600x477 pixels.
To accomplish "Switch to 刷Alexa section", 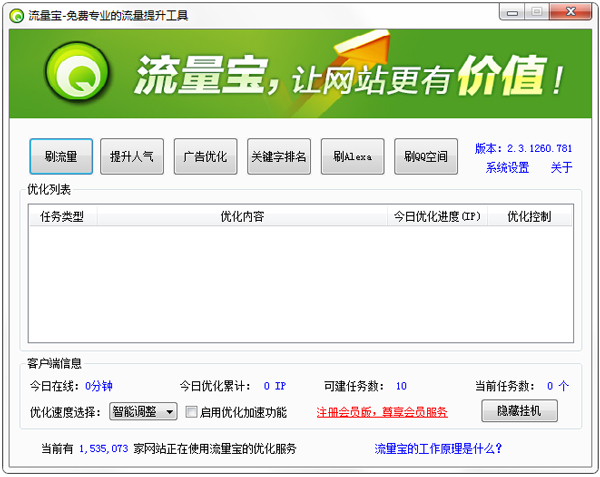I will tap(352, 156).
